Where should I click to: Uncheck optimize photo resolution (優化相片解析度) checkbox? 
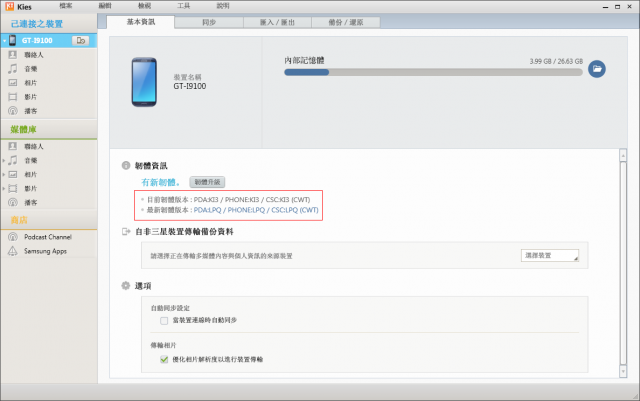click(164, 359)
